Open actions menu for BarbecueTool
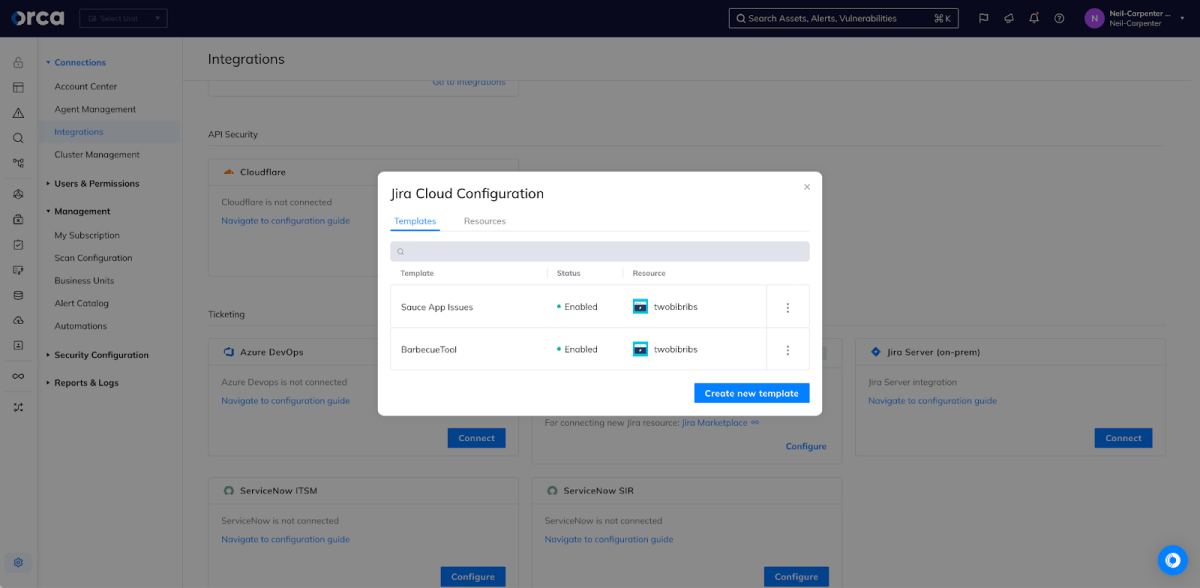This screenshot has width=1200, height=588. (788, 350)
